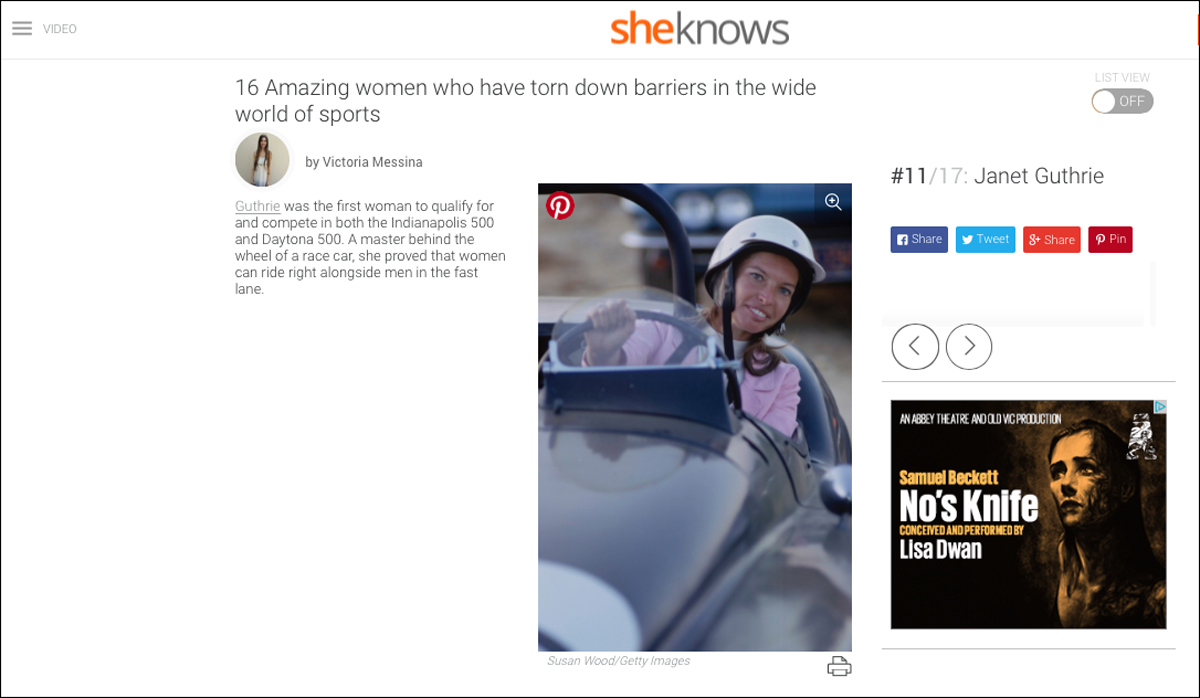Advance to the next slide arrow
The height and width of the screenshot is (698, 1200).
pyautogui.click(x=969, y=347)
